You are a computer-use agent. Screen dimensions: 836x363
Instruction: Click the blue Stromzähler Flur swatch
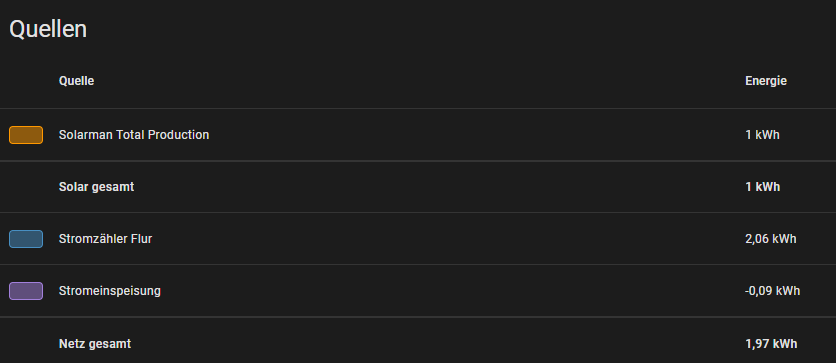(x=26, y=239)
